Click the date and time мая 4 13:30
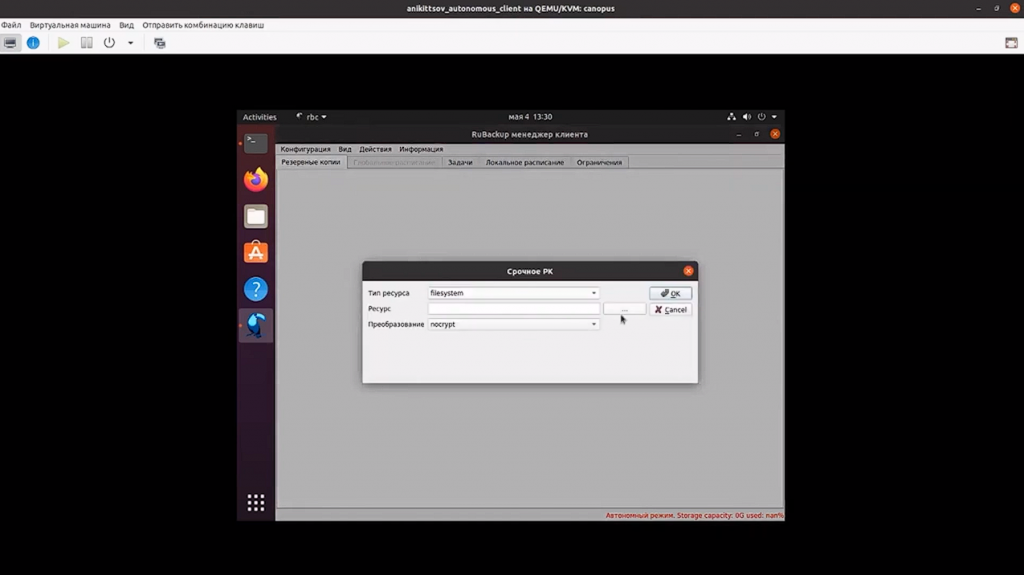 (530, 117)
